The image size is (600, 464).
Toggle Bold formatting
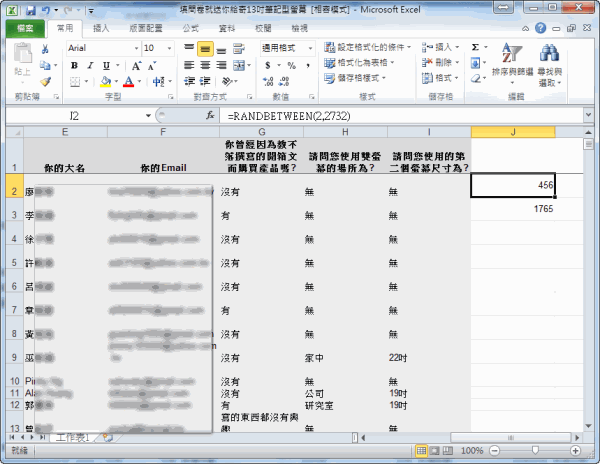(x=74, y=65)
